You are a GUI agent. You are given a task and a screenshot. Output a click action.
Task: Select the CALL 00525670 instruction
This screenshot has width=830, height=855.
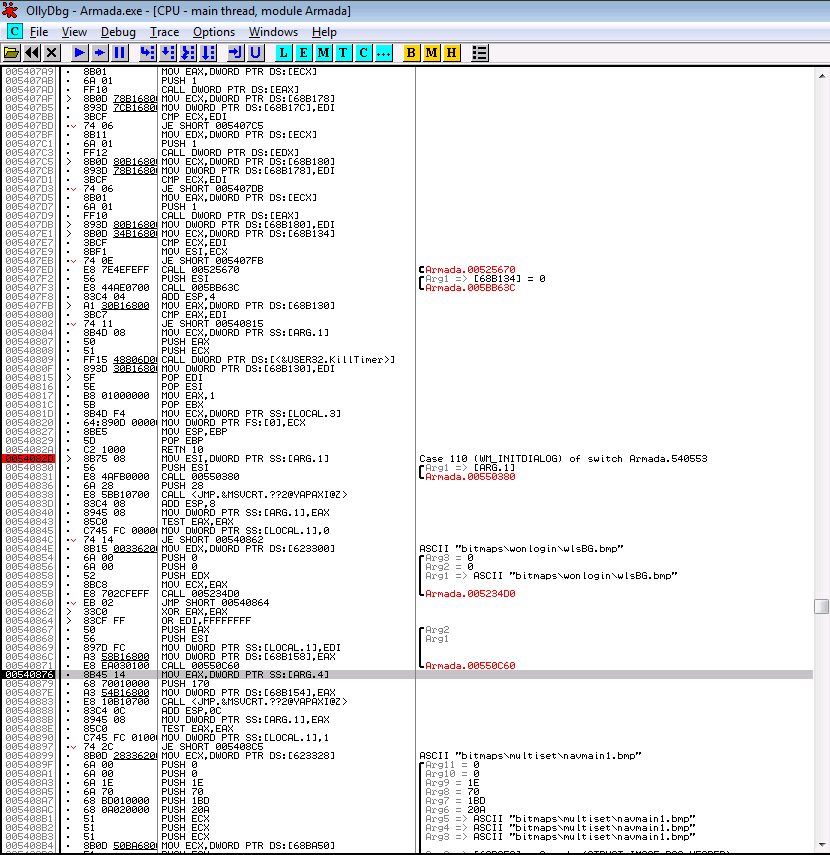[200, 270]
